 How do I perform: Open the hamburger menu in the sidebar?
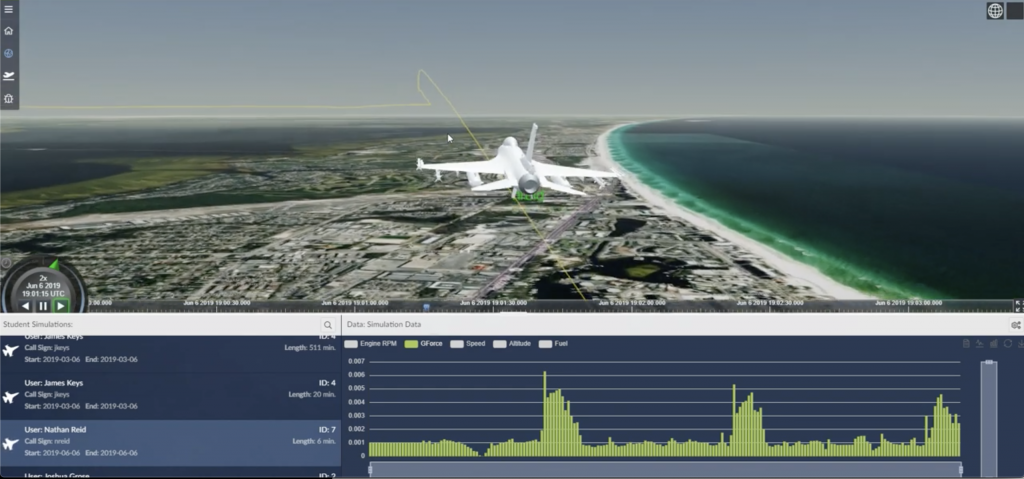8,9
